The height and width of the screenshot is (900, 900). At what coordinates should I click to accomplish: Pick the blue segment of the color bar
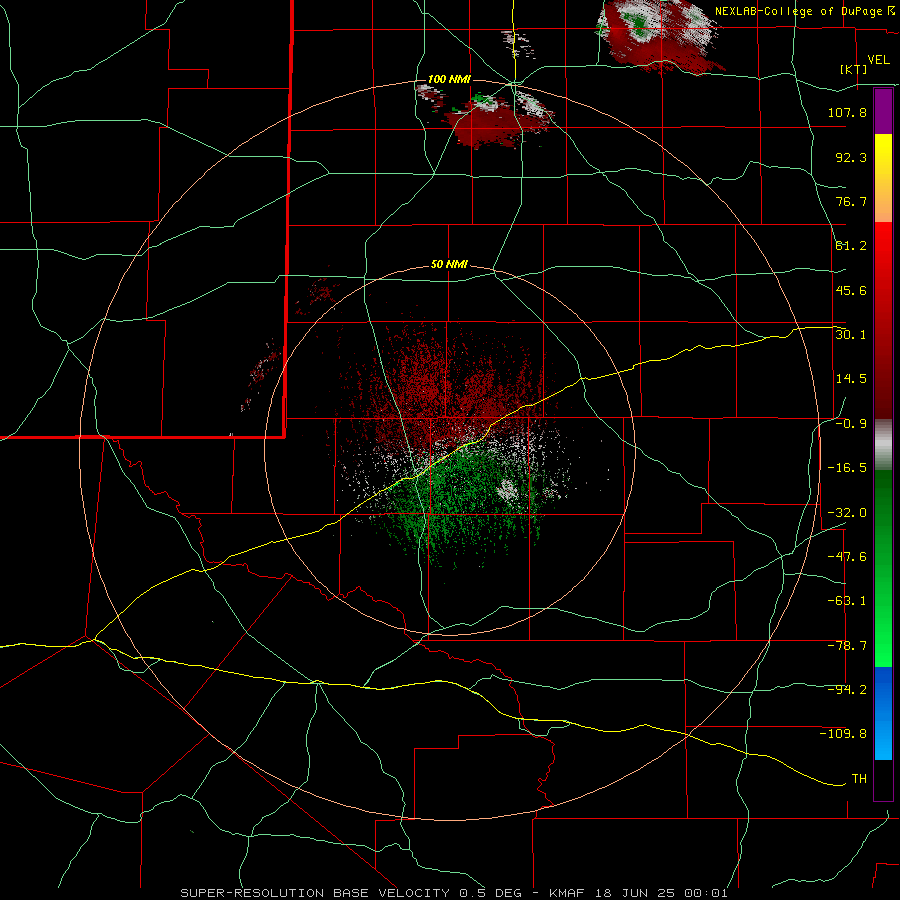883,713
